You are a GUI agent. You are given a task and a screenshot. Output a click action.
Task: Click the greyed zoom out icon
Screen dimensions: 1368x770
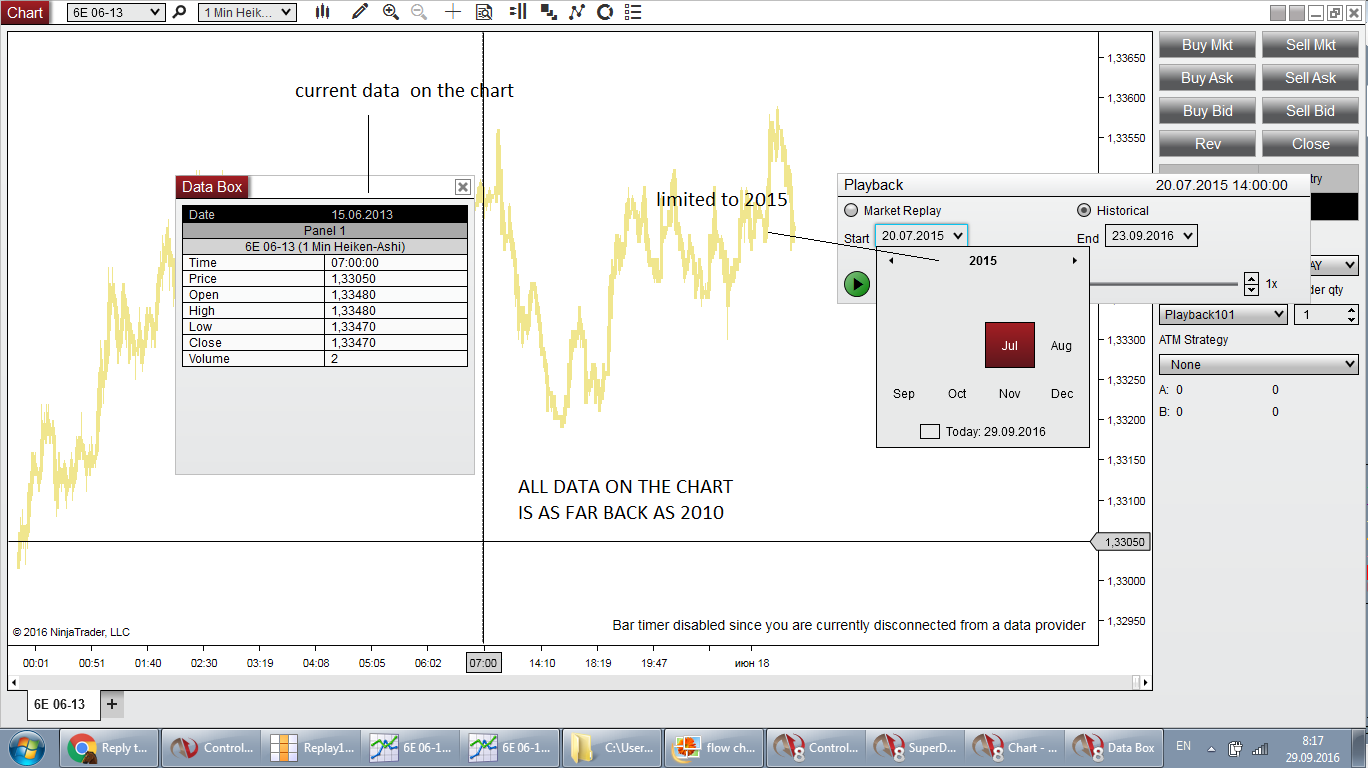(x=419, y=12)
